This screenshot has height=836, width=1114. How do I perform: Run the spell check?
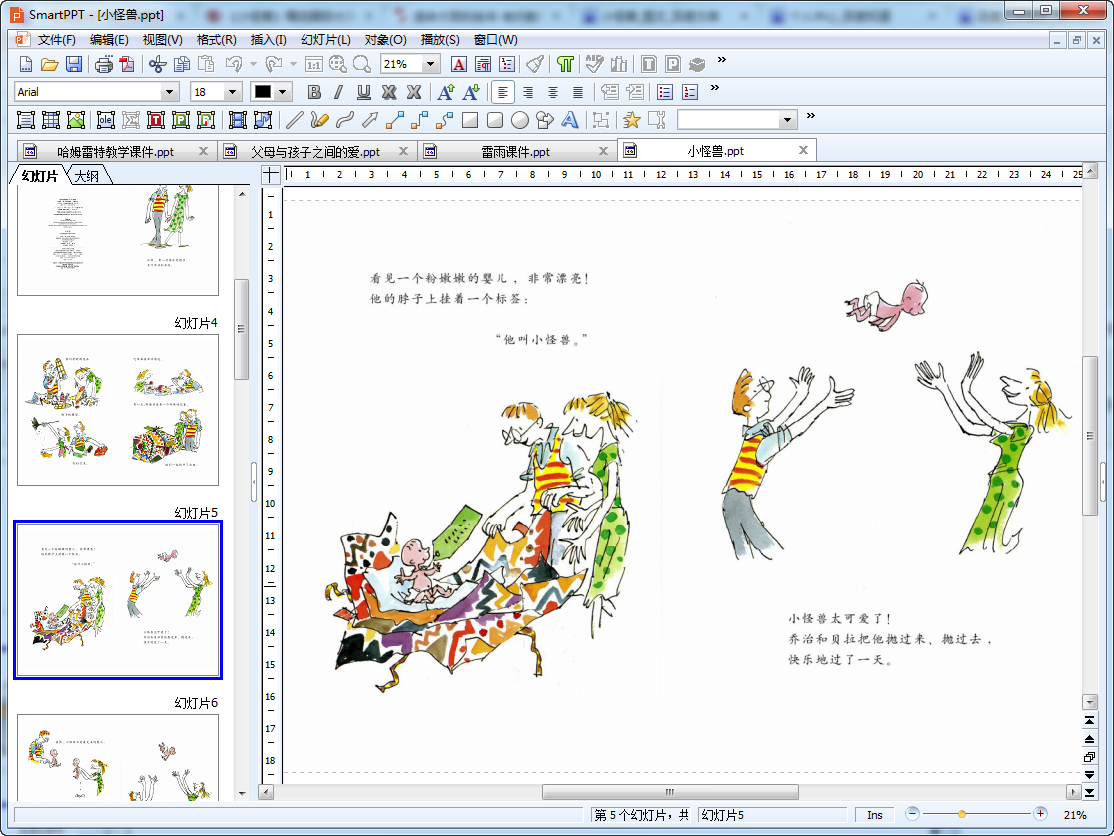pos(595,65)
